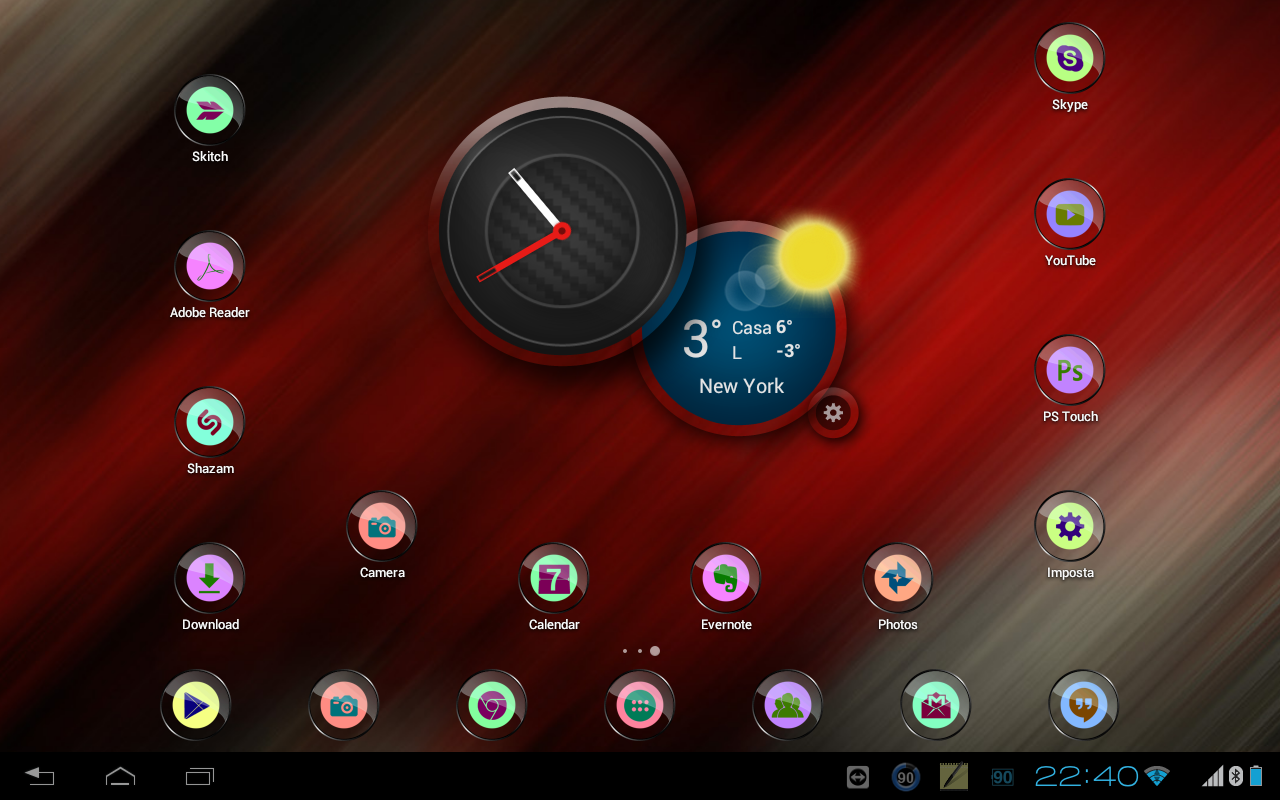Viewport: 1280px width, 800px height.
Task: Tap the Wi-Fi status icon
Action: [x=1157, y=776]
